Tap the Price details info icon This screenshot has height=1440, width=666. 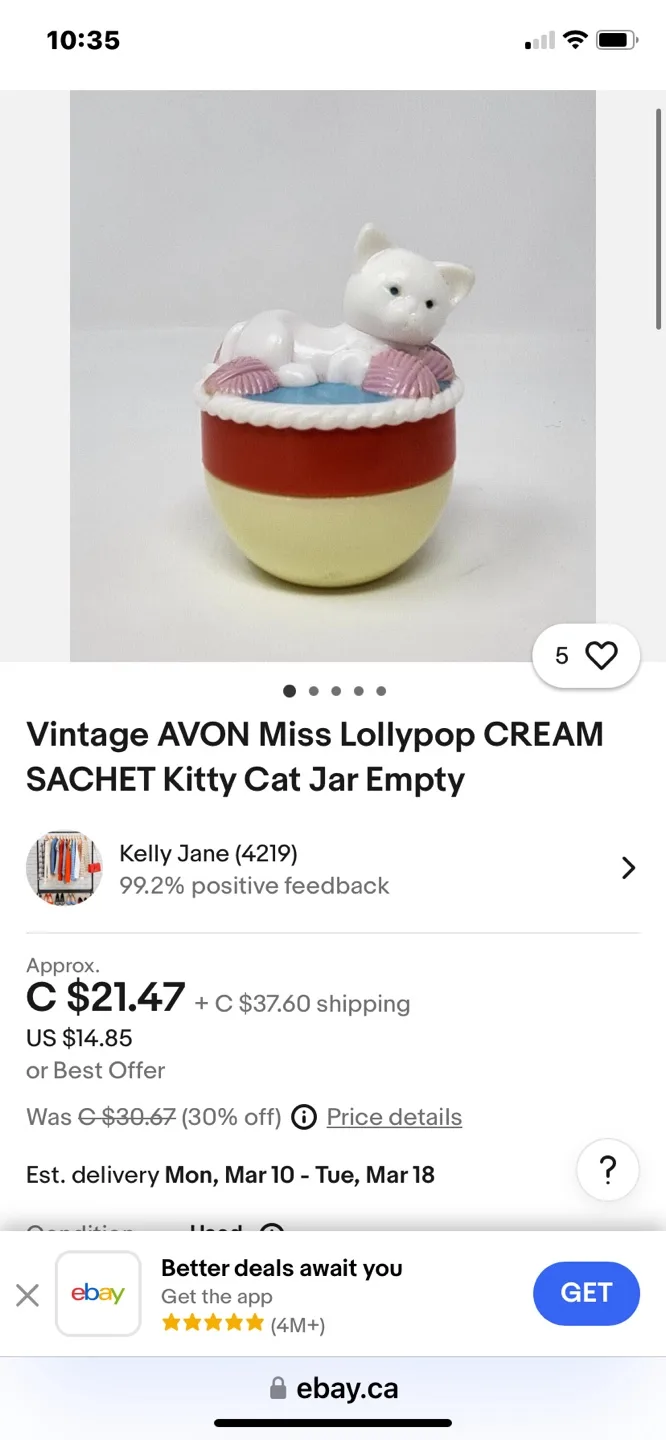(x=303, y=1117)
